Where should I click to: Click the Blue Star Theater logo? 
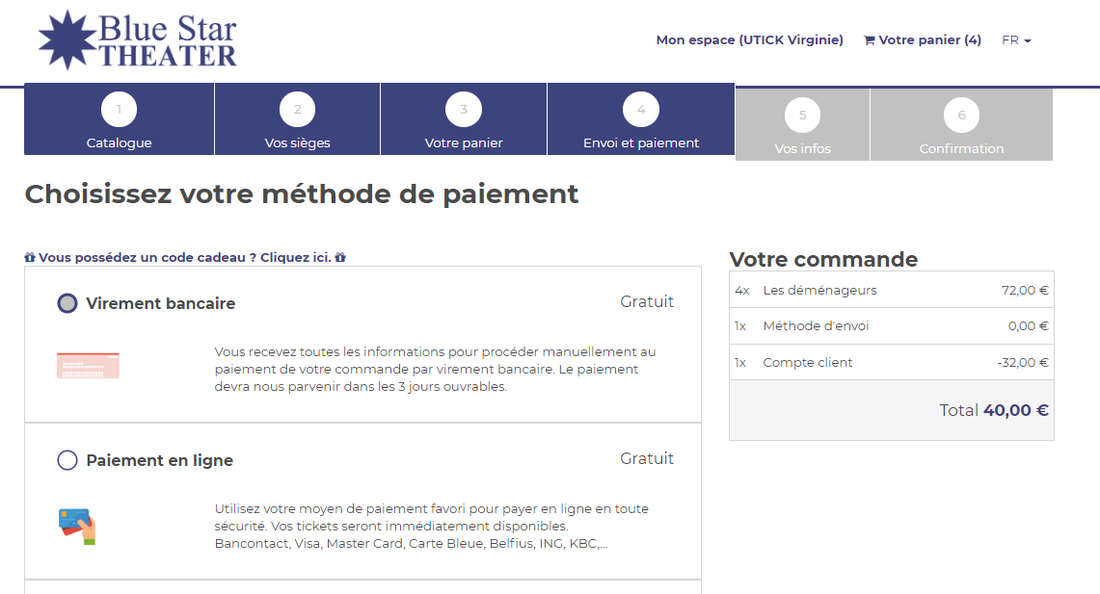137,40
